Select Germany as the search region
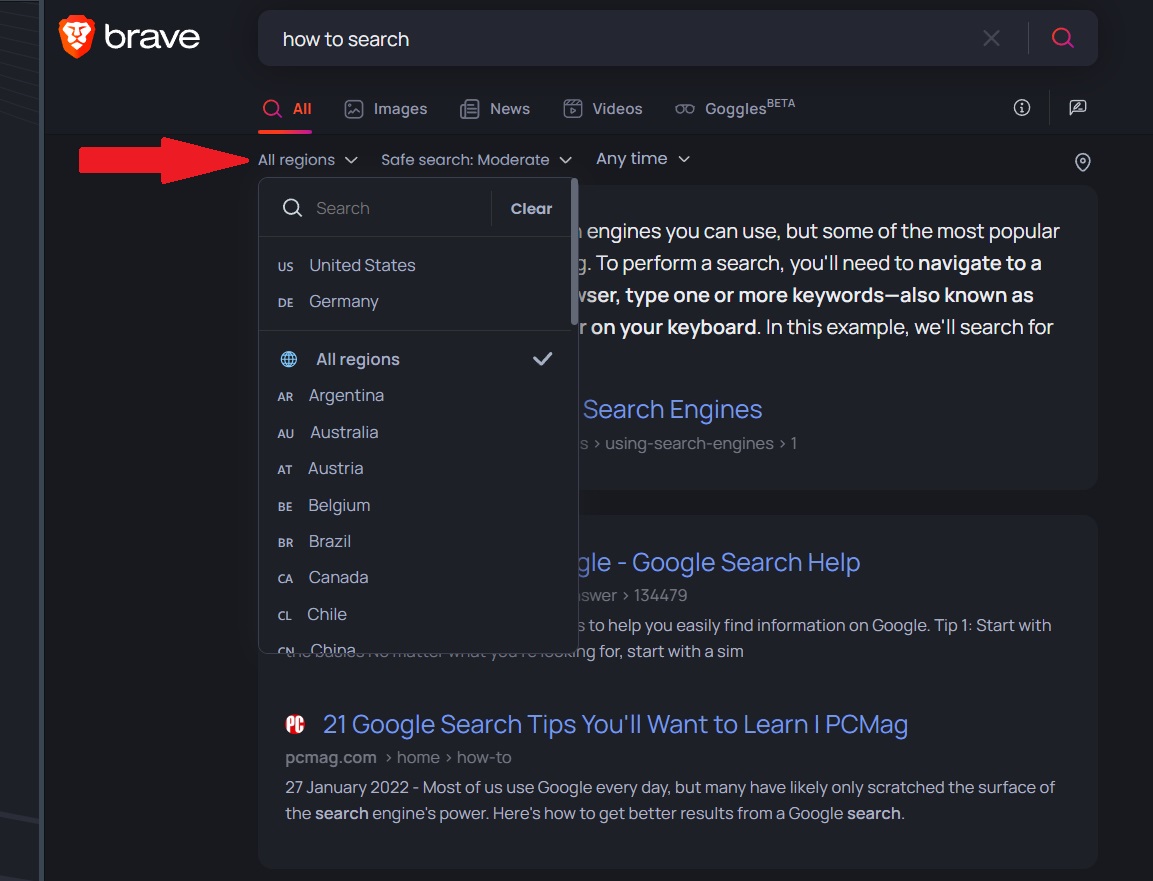 click(x=342, y=301)
